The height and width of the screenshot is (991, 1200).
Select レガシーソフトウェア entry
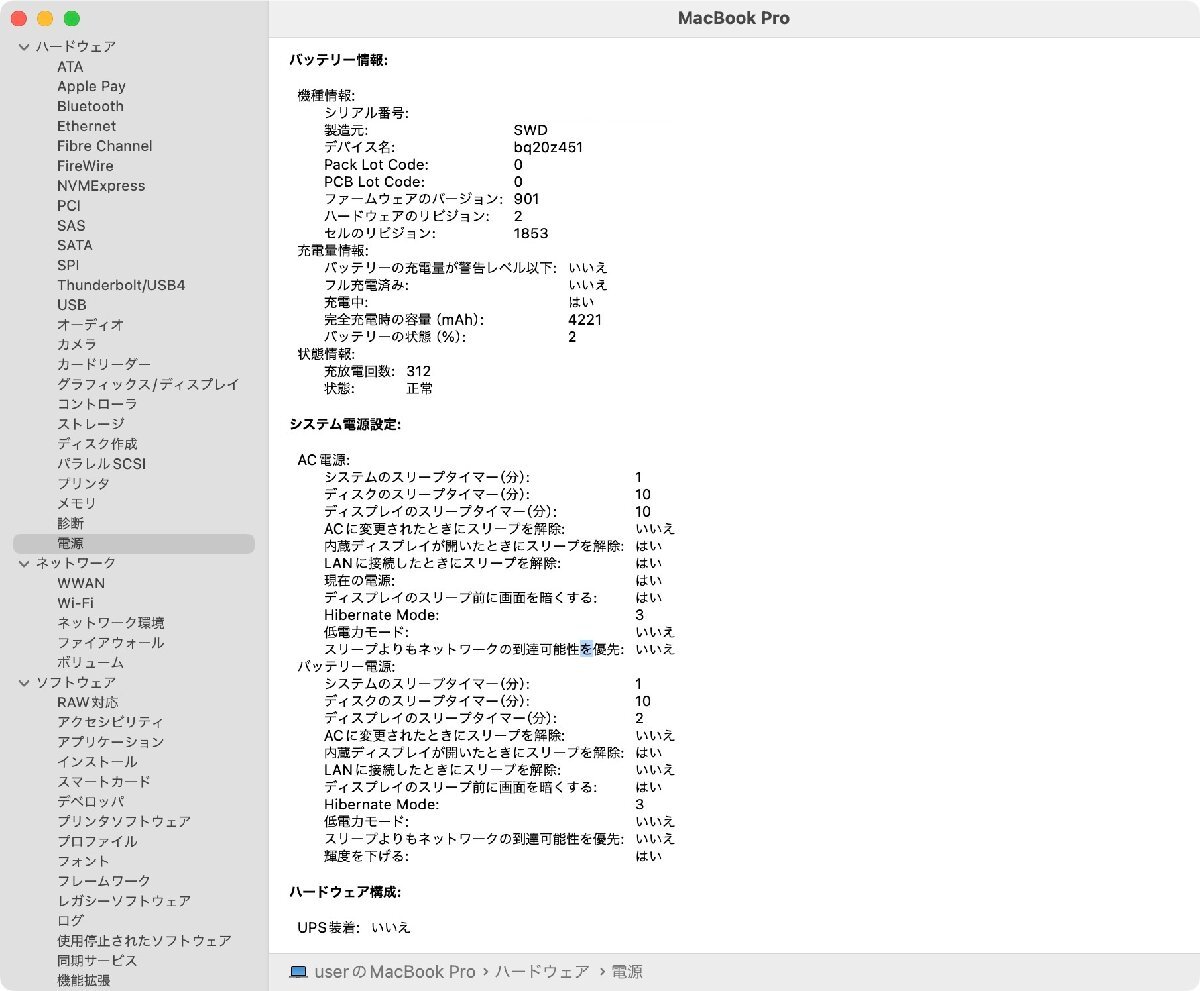click(124, 901)
